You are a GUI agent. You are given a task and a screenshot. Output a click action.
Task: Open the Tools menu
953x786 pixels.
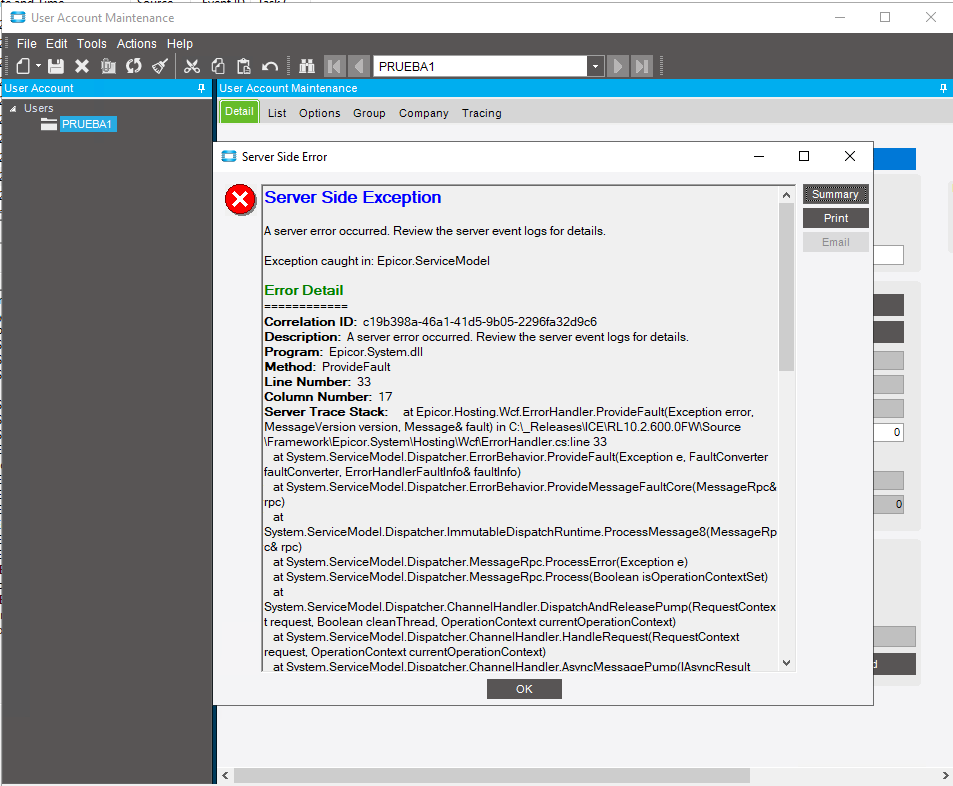click(x=92, y=44)
